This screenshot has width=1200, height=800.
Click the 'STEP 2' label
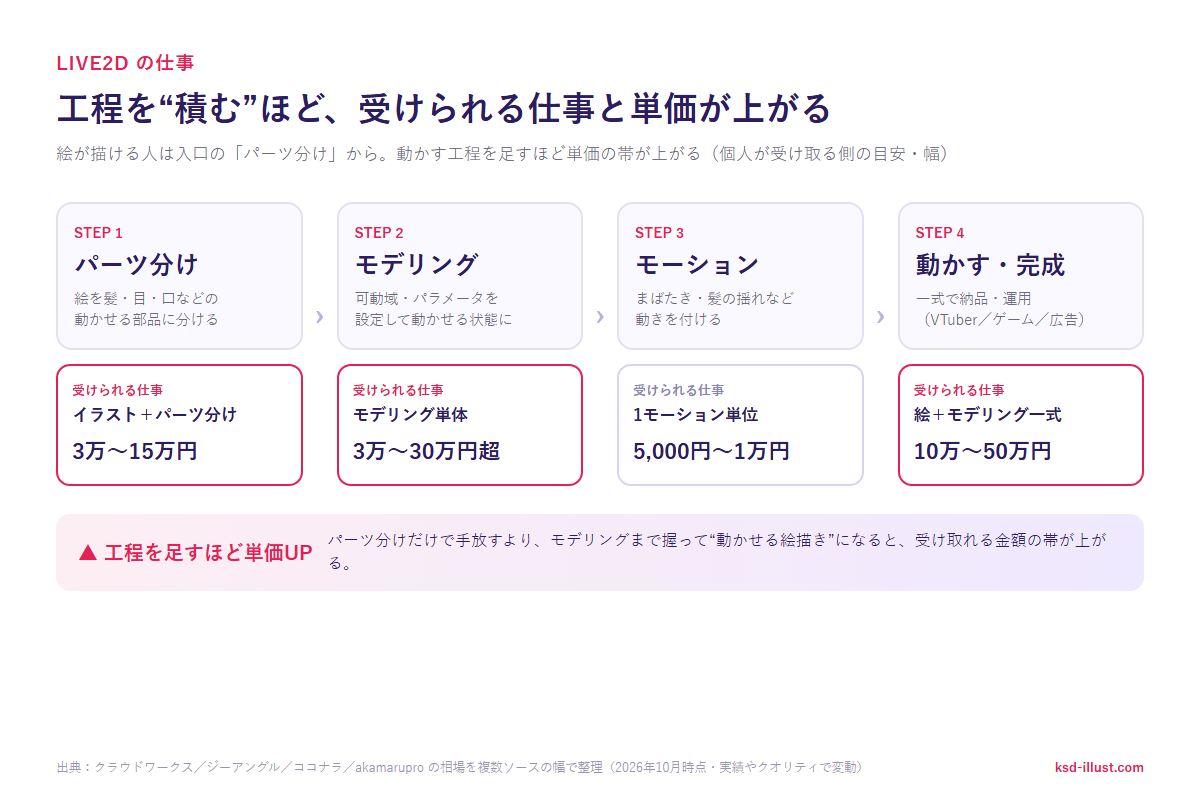(379, 233)
